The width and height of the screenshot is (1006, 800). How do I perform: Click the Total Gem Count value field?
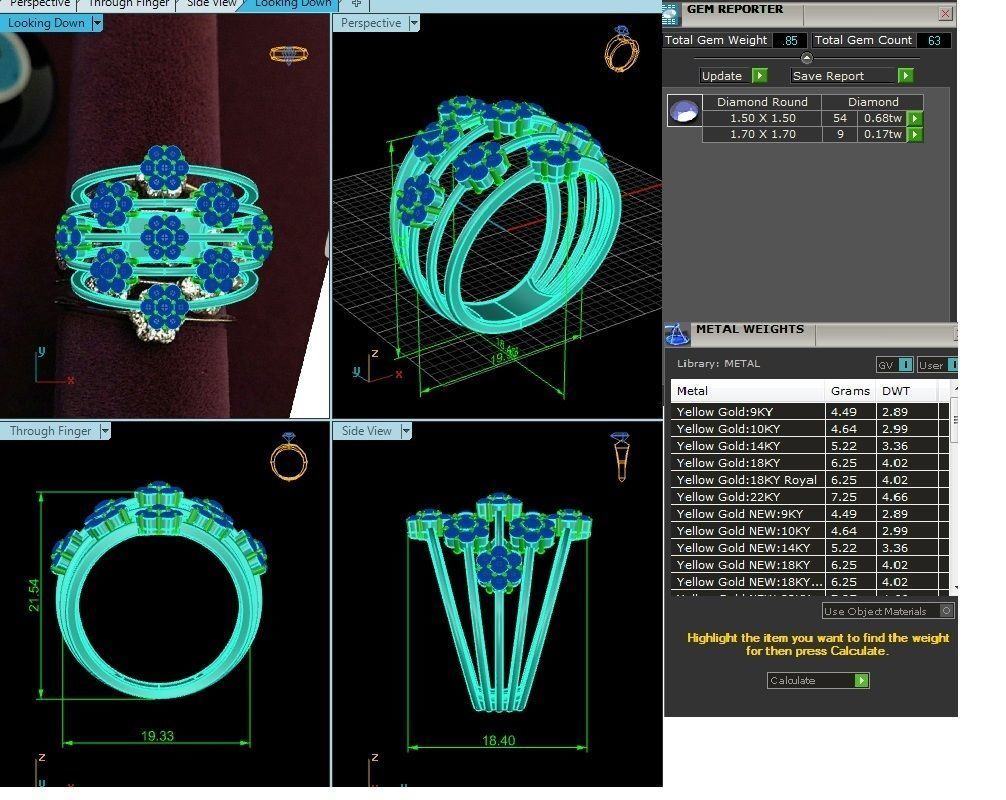point(934,40)
